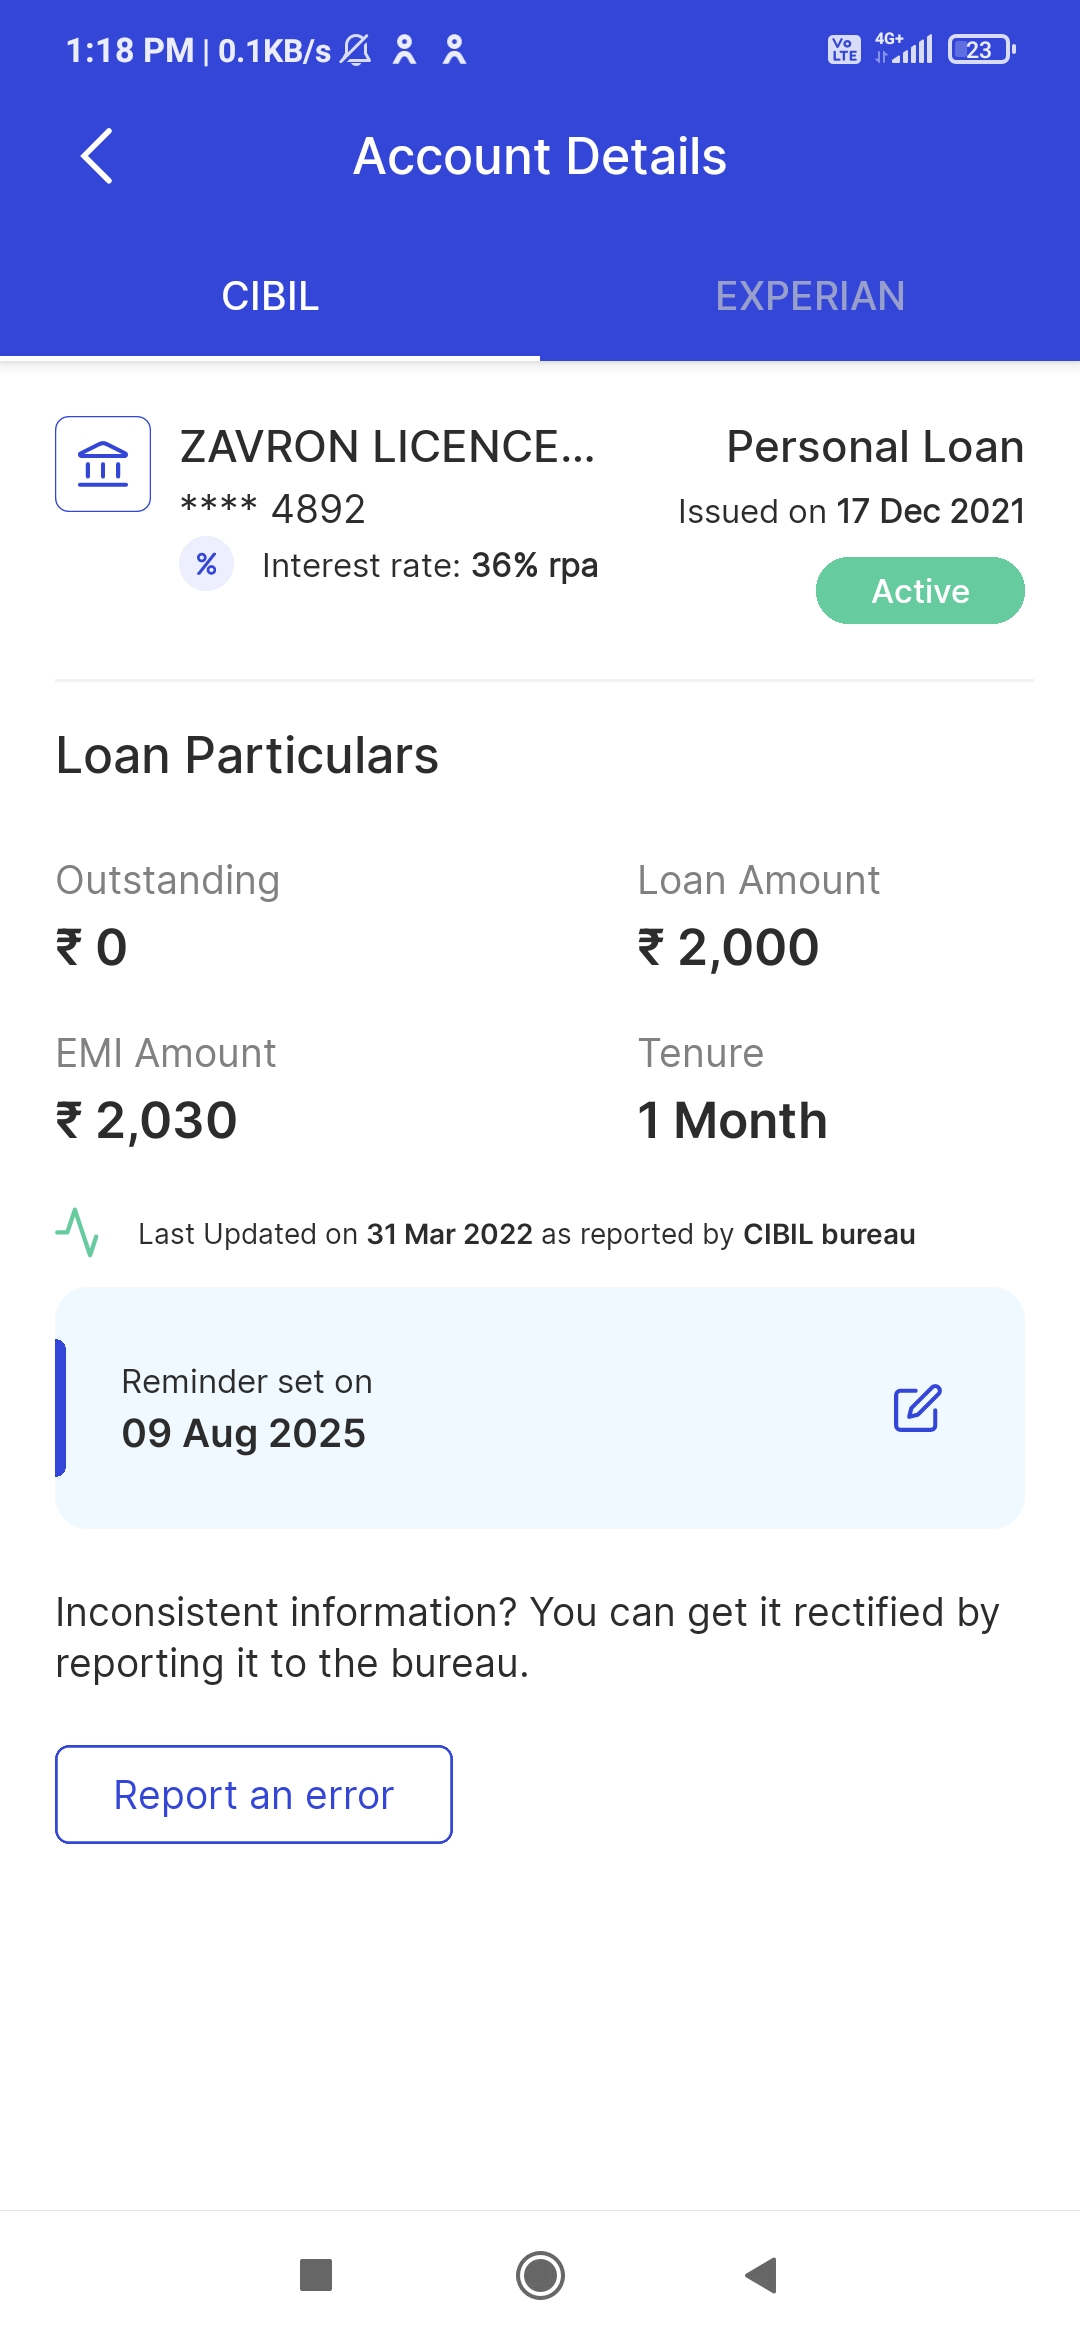Tap the Loan Amount value ₹ 2,000

click(x=729, y=947)
